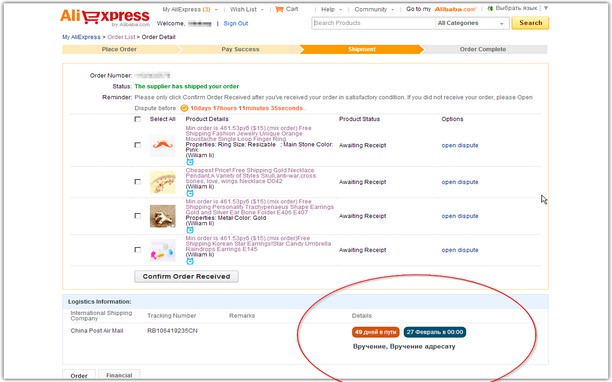612x382 pixels.
Task: Click the orange moustache ring thumbnail
Action: click(x=162, y=145)
